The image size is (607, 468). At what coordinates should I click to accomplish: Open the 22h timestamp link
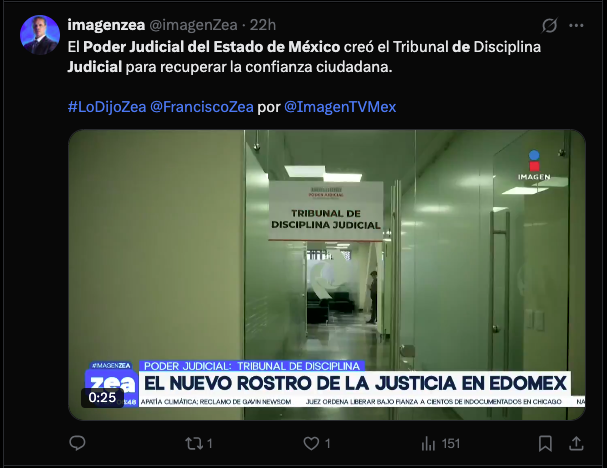click(x=262, y=25)
